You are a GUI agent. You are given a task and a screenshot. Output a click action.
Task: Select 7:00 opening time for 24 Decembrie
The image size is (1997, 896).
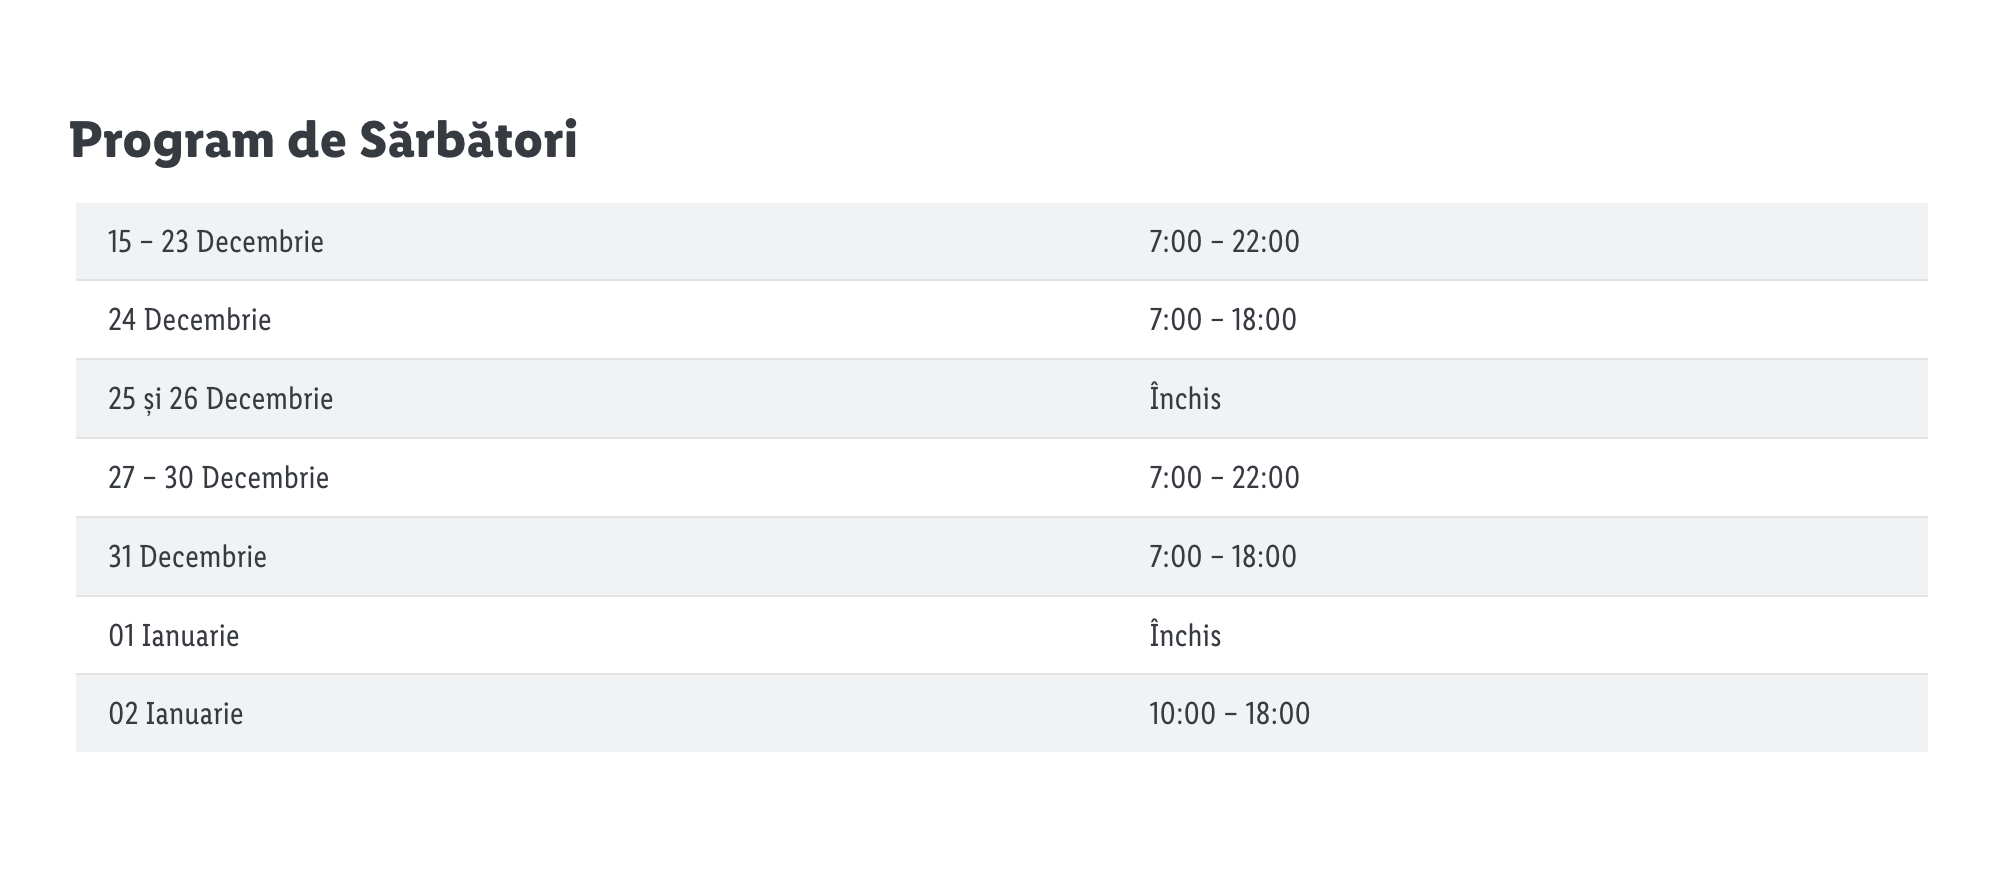click(1175, 320)
